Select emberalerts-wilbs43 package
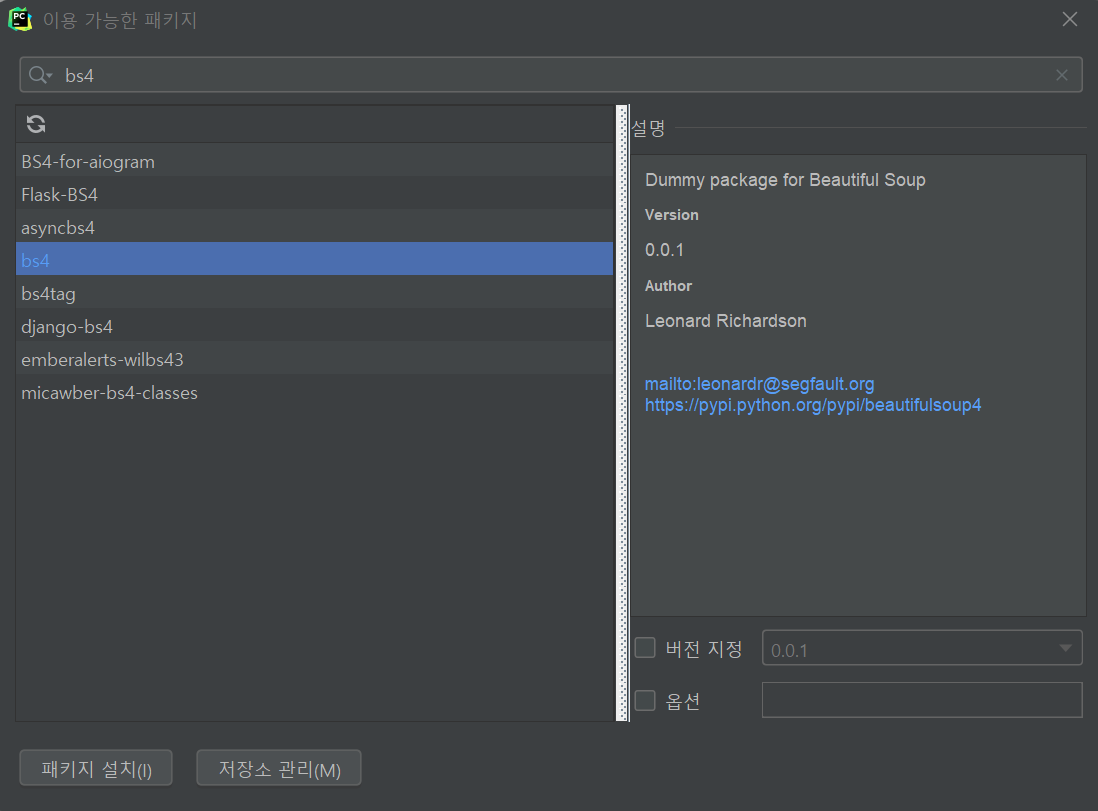The height and width of the screenshot is (811, 1098). (x=314, y=359)
